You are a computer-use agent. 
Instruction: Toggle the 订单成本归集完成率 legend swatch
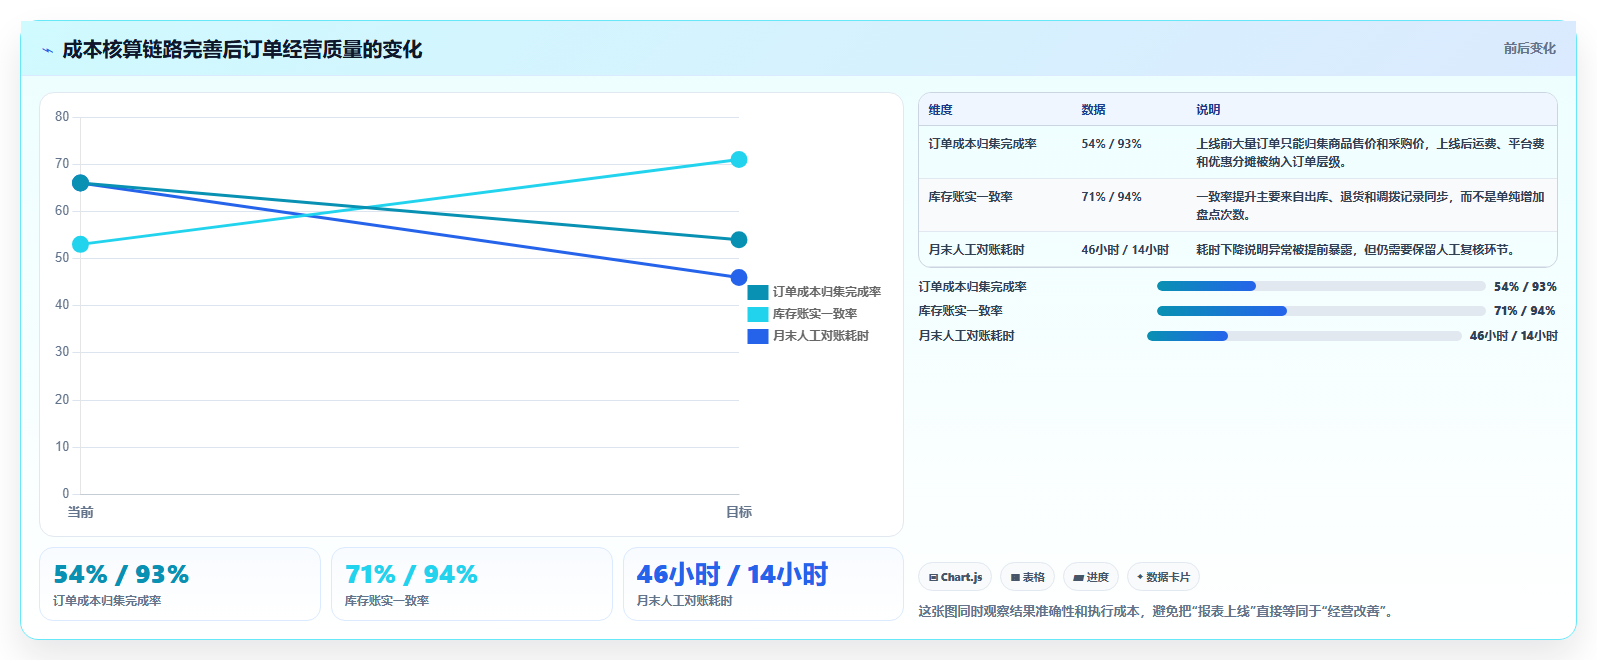(758, 292)
